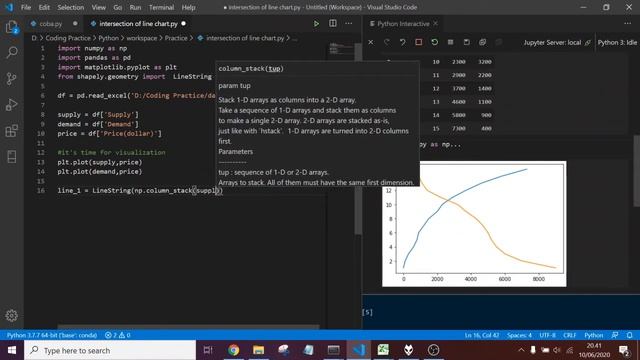The width and height of the screenshot is (640, 360).
Task: Open editor More Actions ellipsis menu
Action: coord(349,24)
